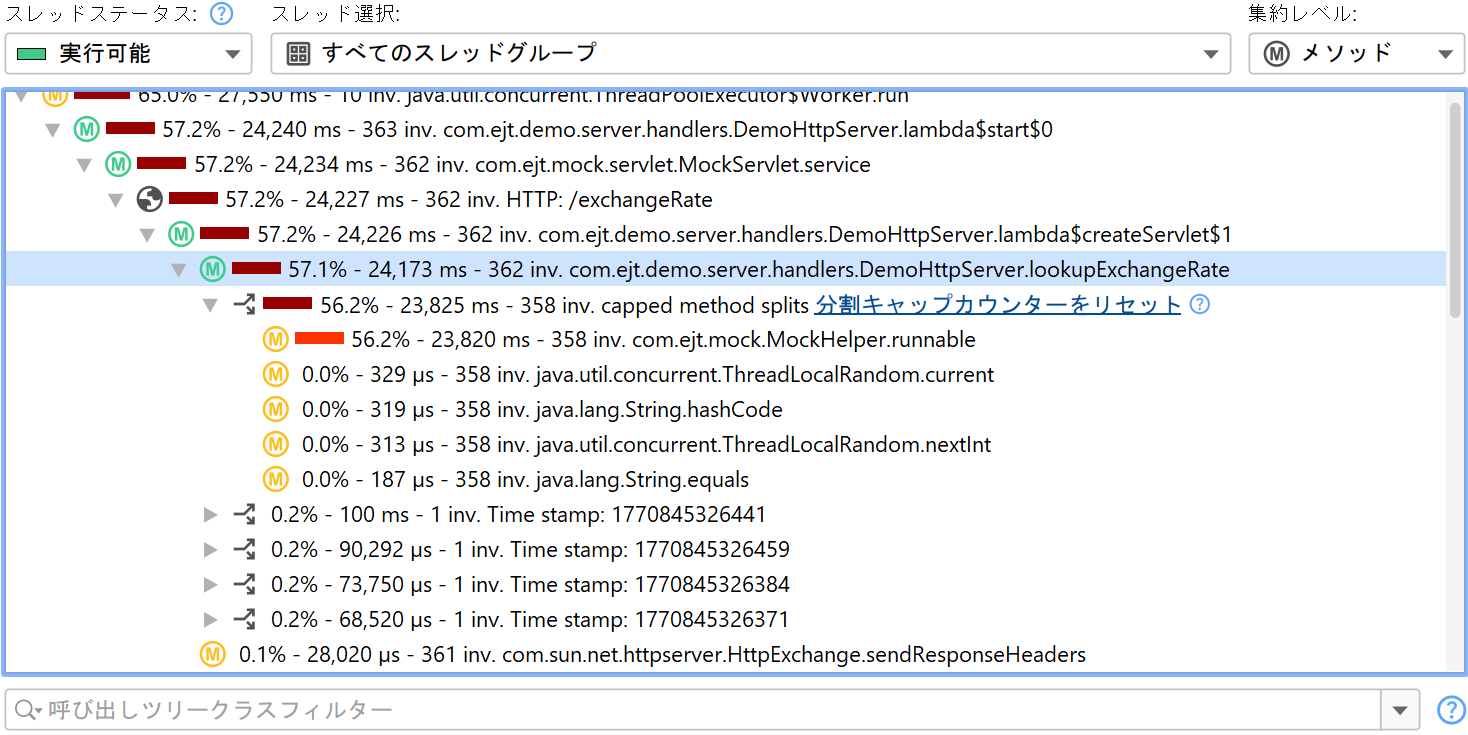Click the method icon for MockHelper.runnable
The width and height of the screenshot is (1468, 735).
tap(275, 340)
